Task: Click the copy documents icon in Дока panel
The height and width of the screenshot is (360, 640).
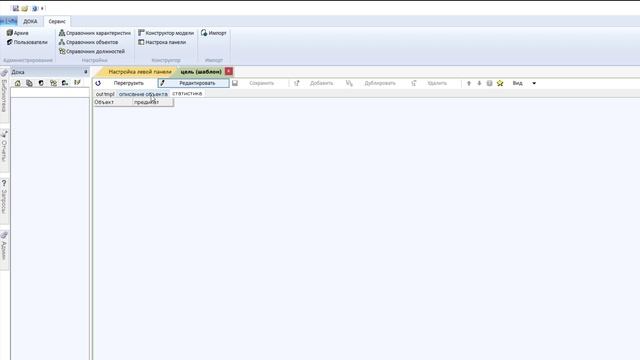Action: pos(29,83)
